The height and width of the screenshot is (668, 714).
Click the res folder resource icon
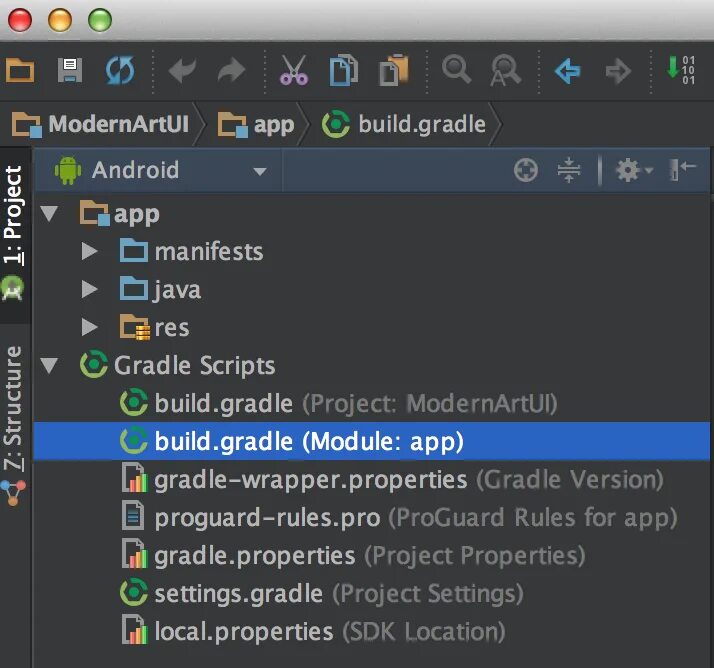click(135, 327)
